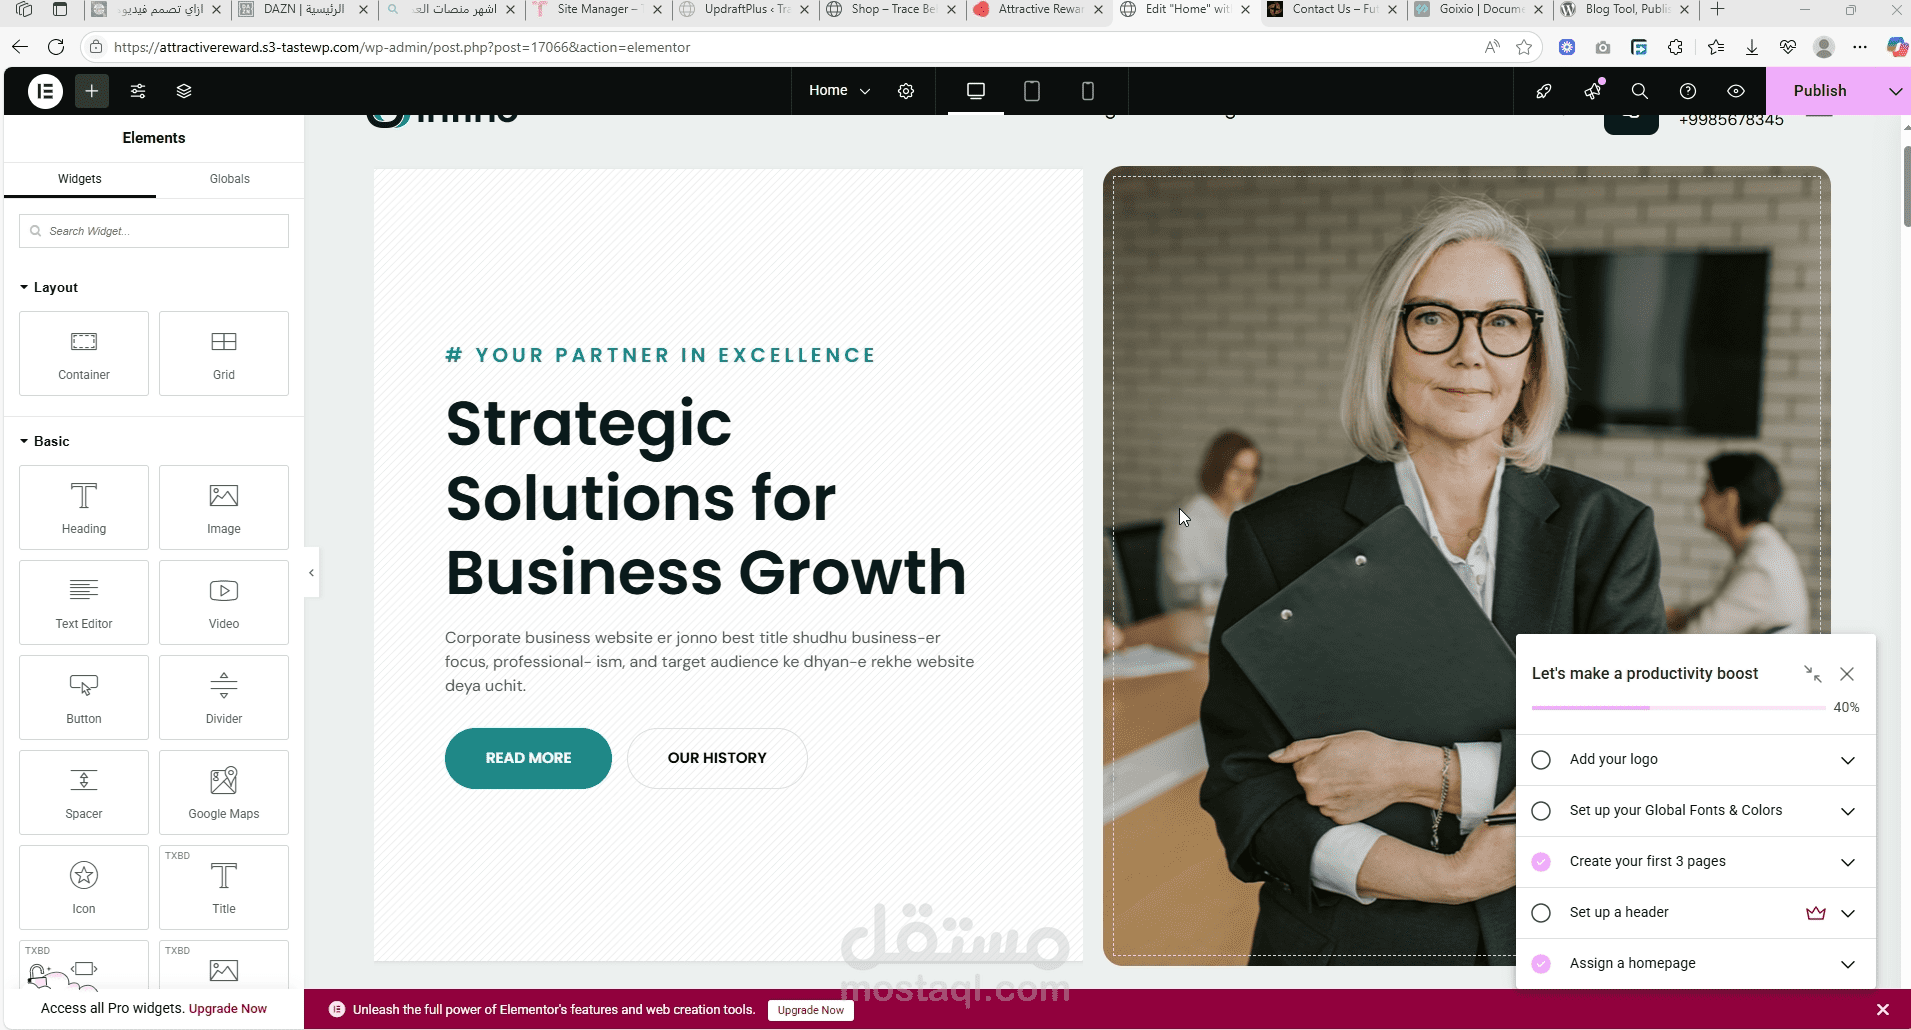Image resolution: width=1911 pixels, height=1030 pixels.
Task: Check the Set up a header circle
Action: coord(1541,913)
